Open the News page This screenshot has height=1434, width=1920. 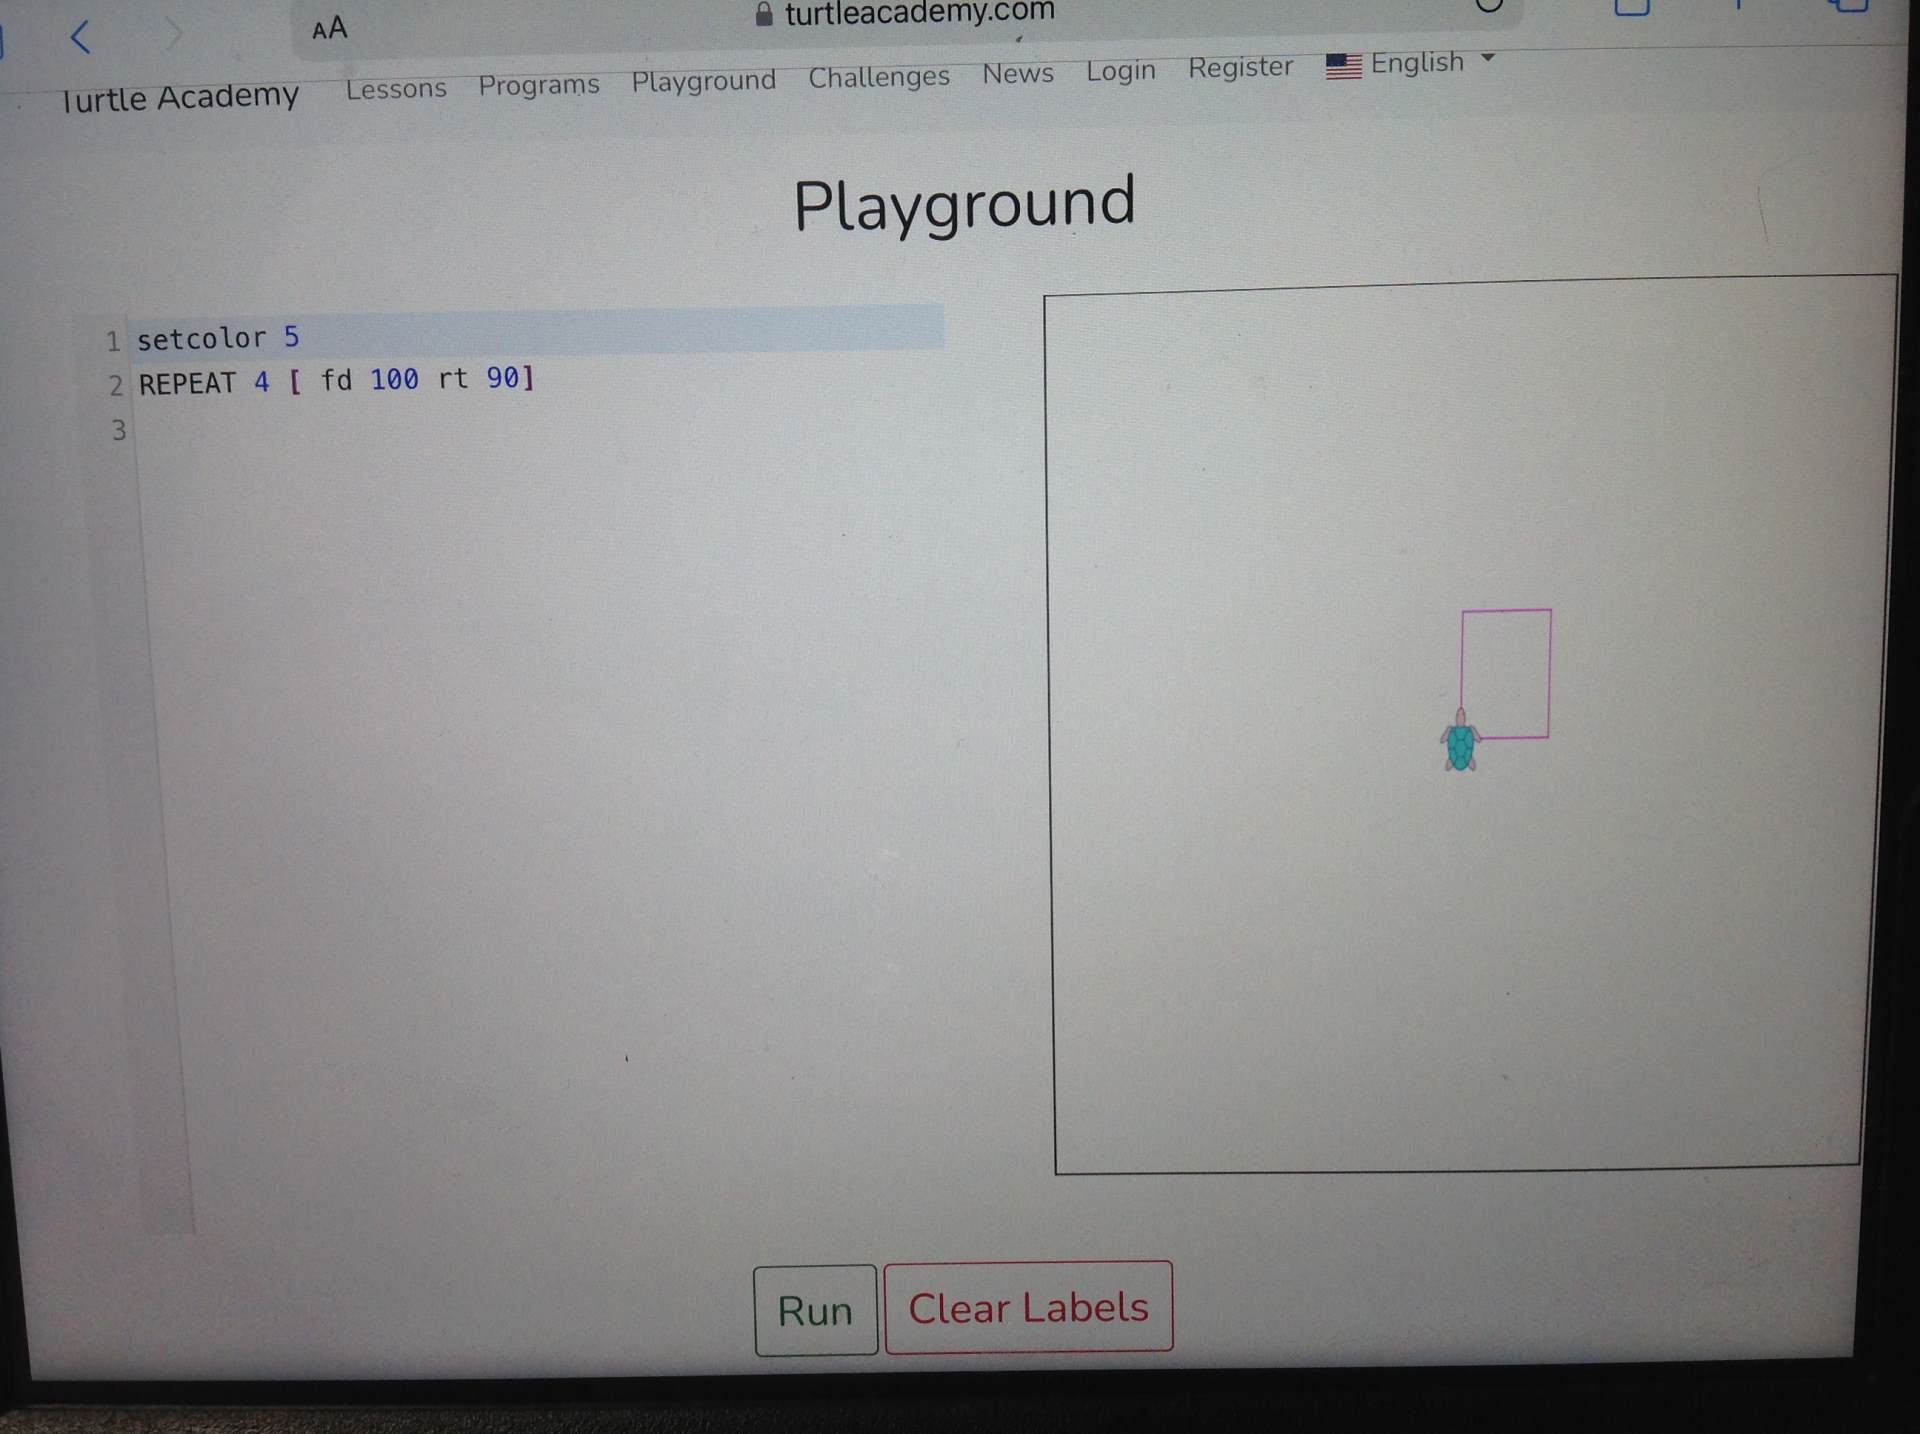(x=1018, y=73)
